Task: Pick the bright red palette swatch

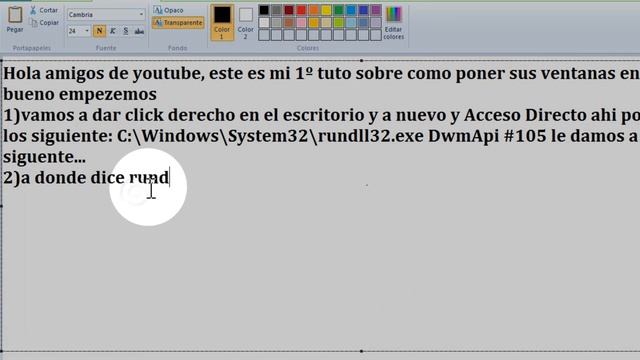Action: coord(301,10)
